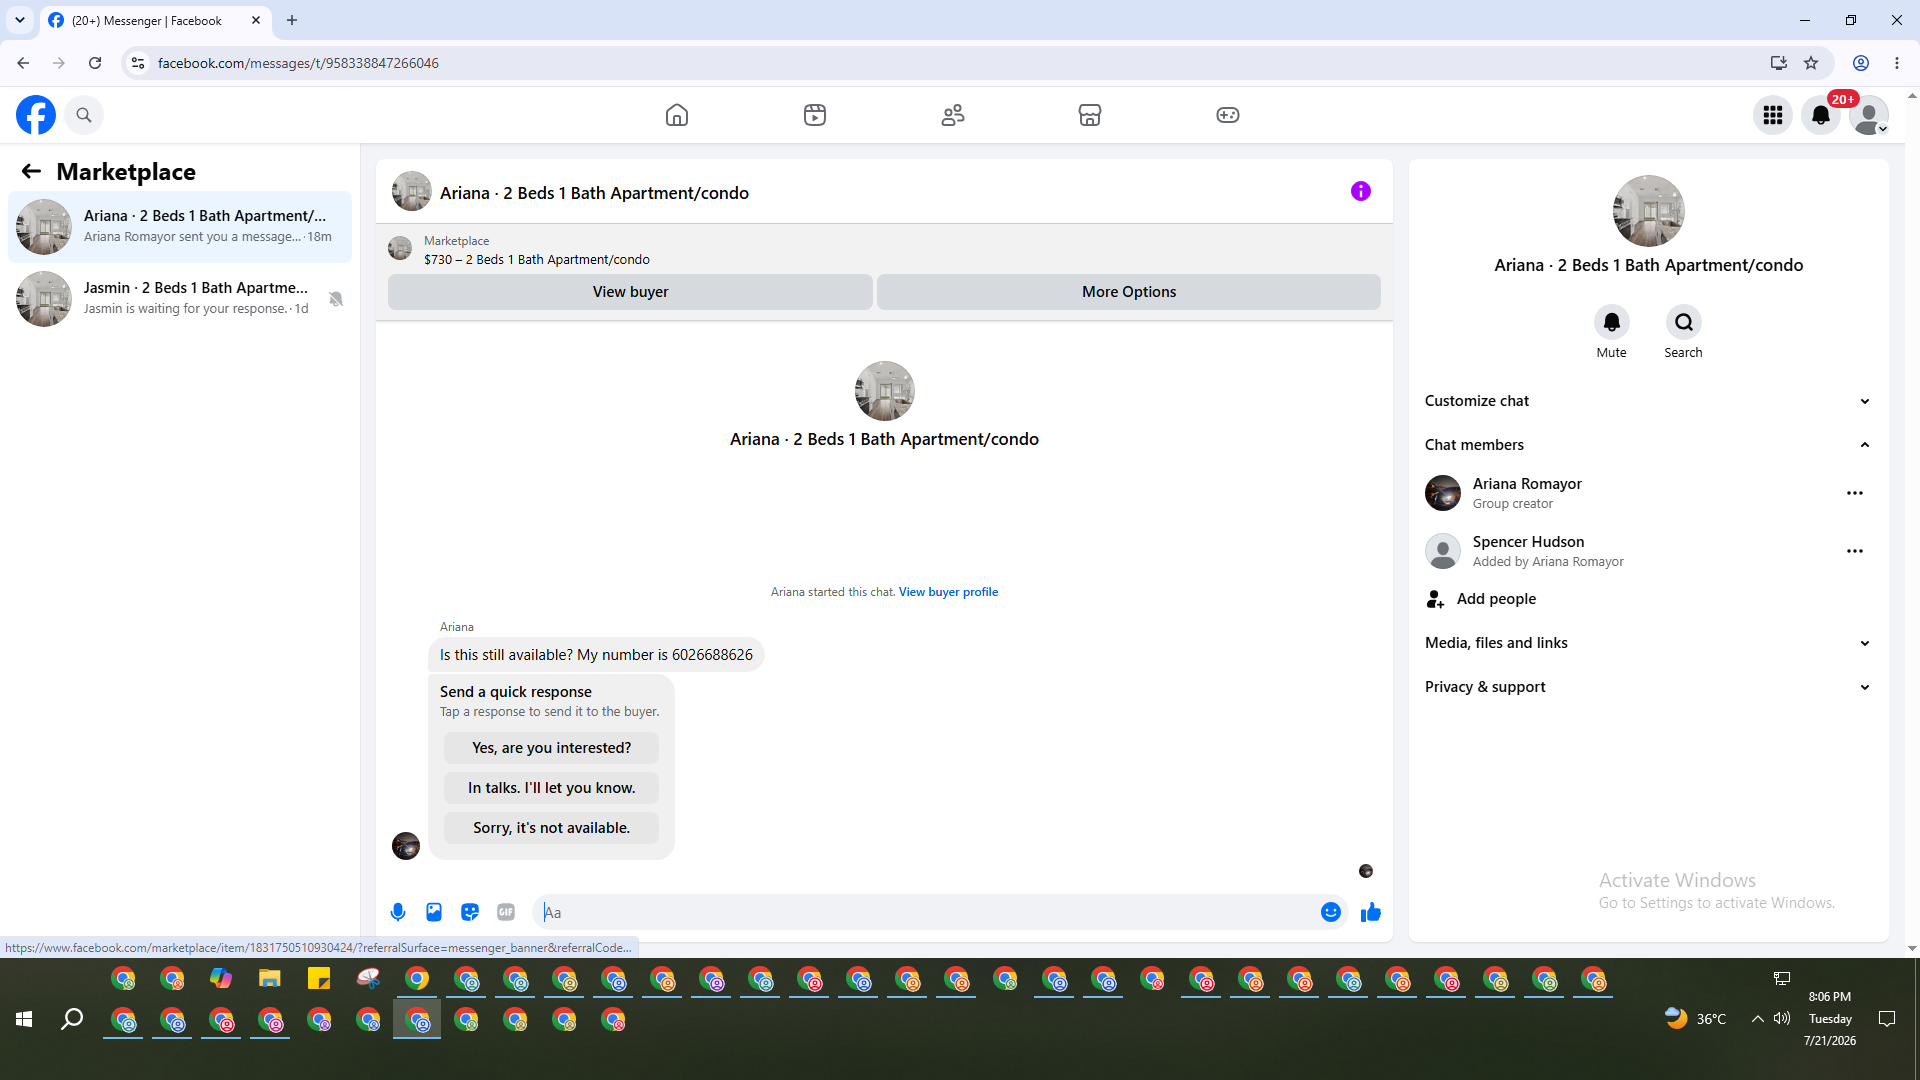Select the Jasmin 2 Beds conversation
Viewport: 1920px width, 1080px height.
coord(180,299)
